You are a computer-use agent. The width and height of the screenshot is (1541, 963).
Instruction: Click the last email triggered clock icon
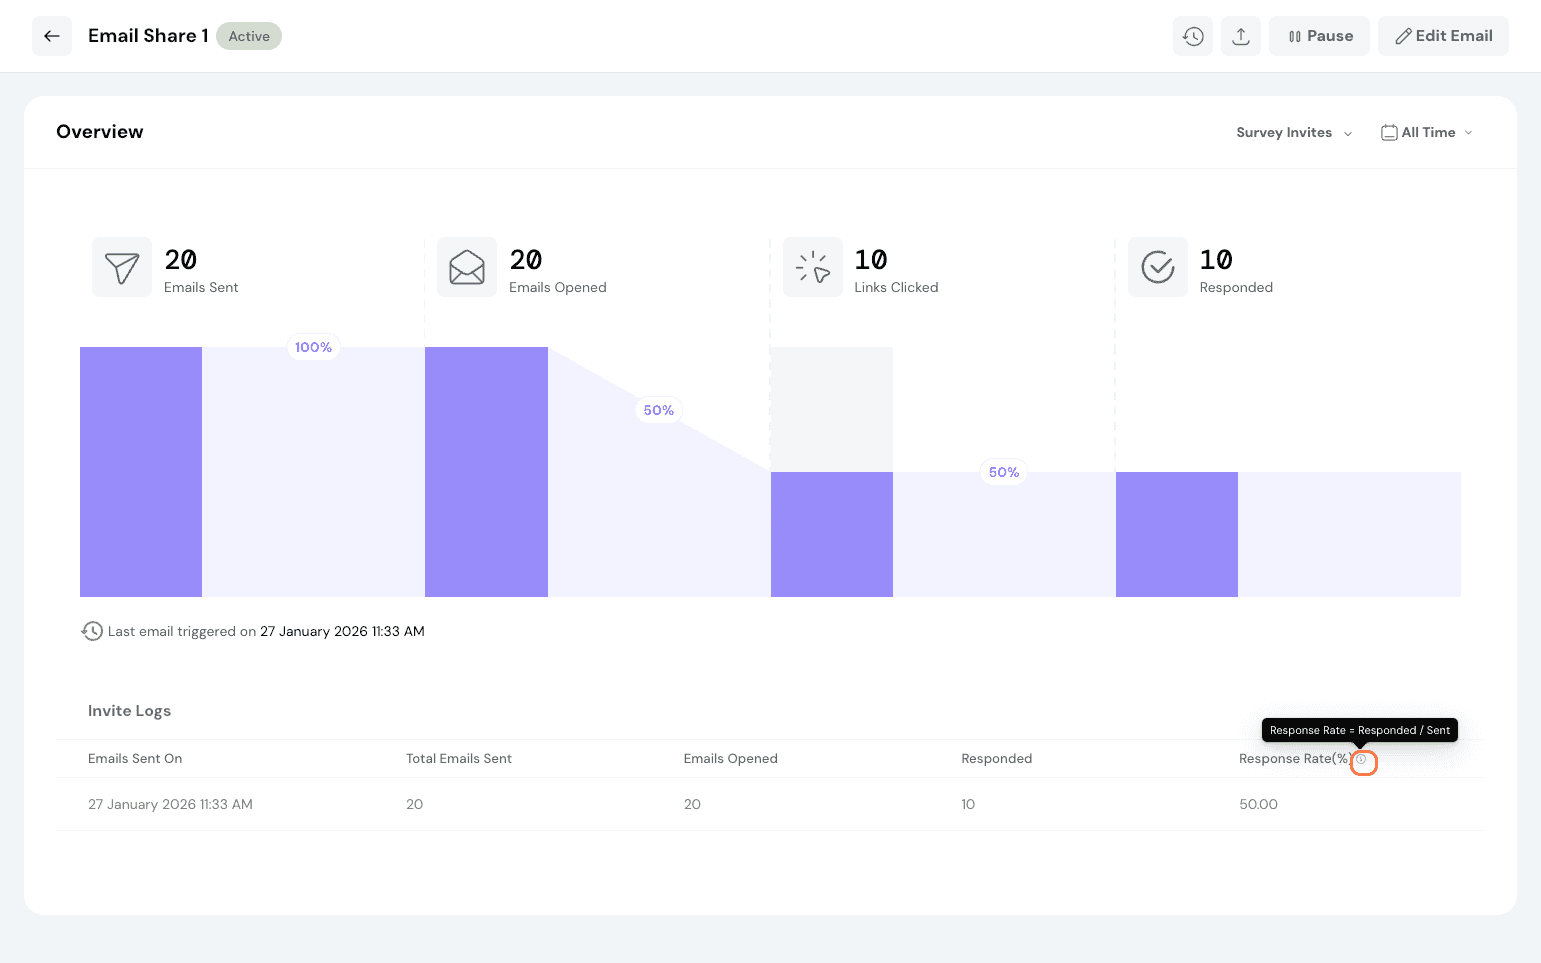tap(92, 631)
